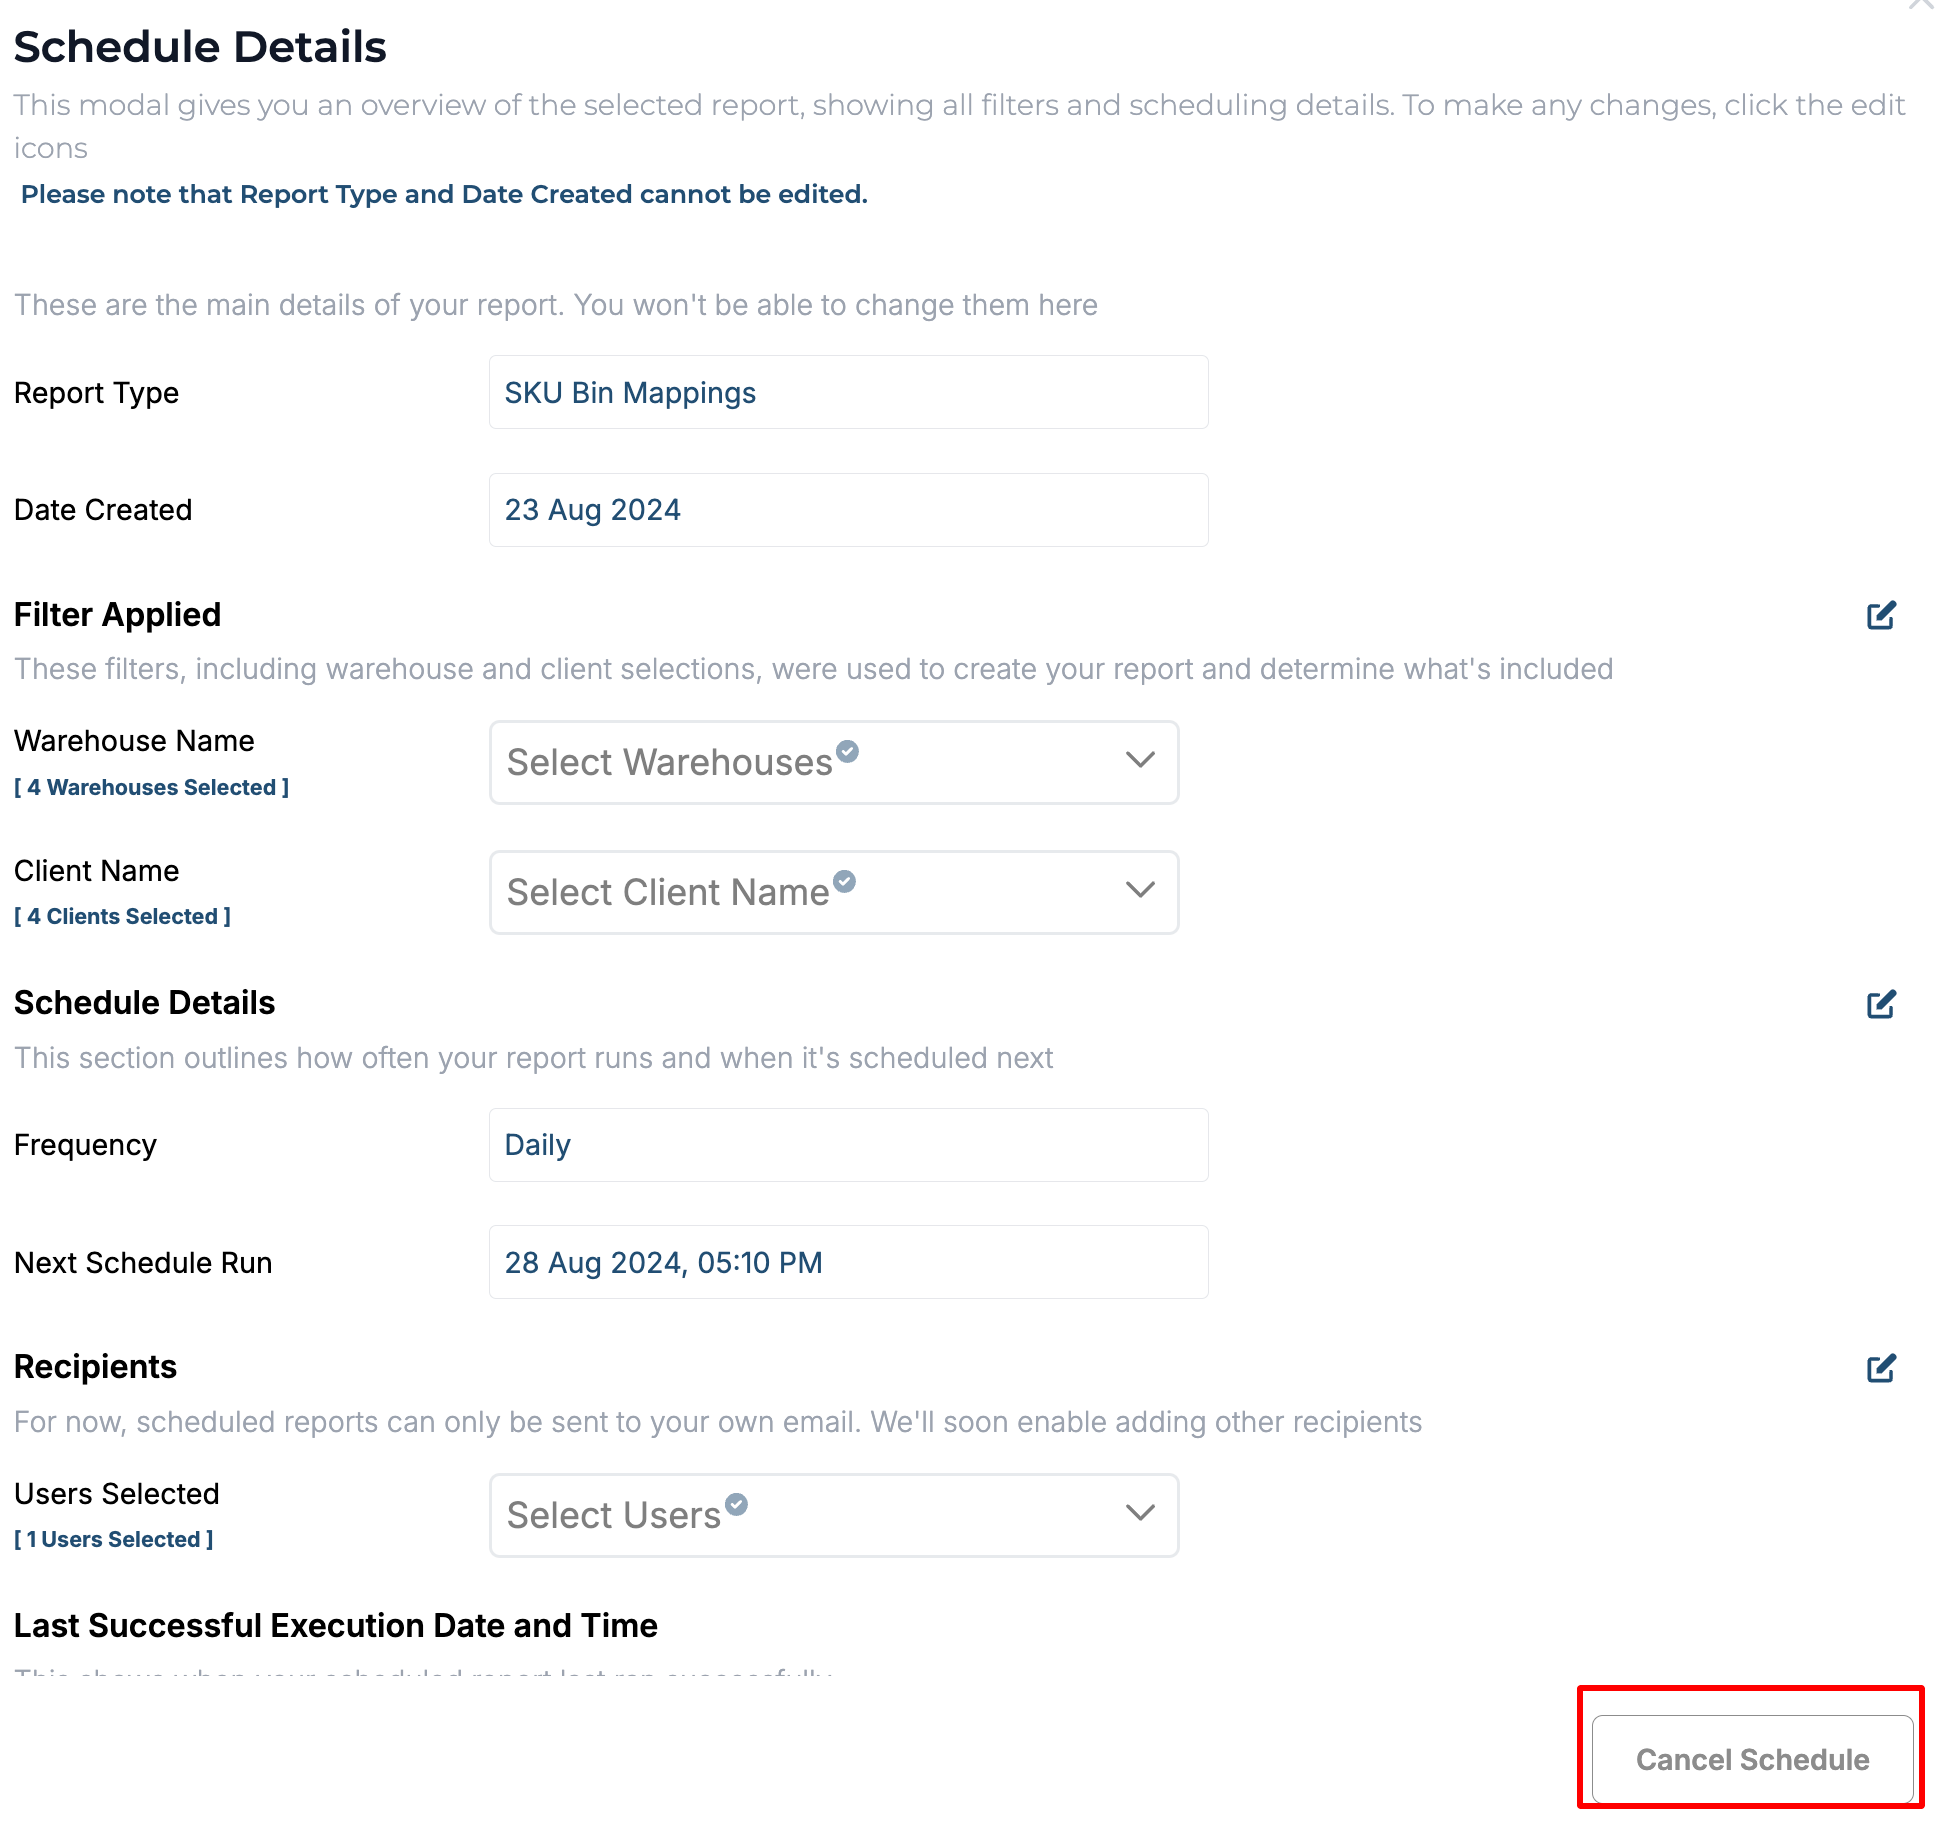Click the SKU Bin Mappings report field
Viewport: 1952px width, 1828px height.
(x=848, y=393)
